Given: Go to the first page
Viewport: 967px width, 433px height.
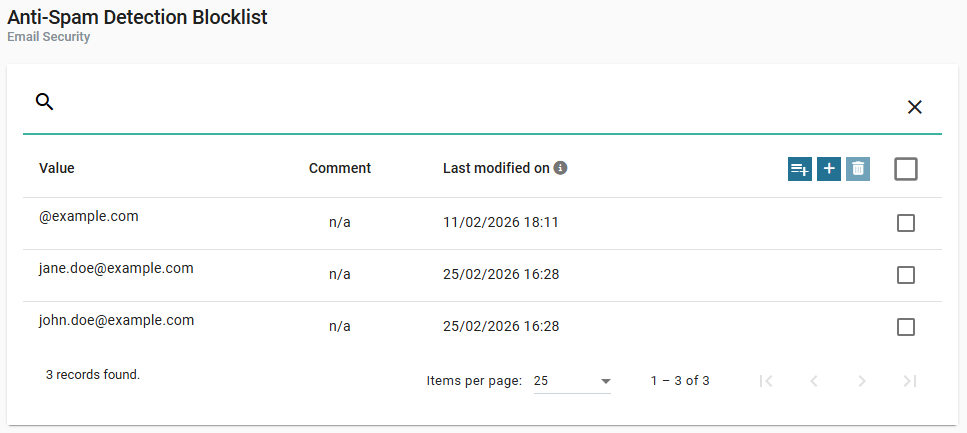Looking at the screenshot, I should pos(766,381).
